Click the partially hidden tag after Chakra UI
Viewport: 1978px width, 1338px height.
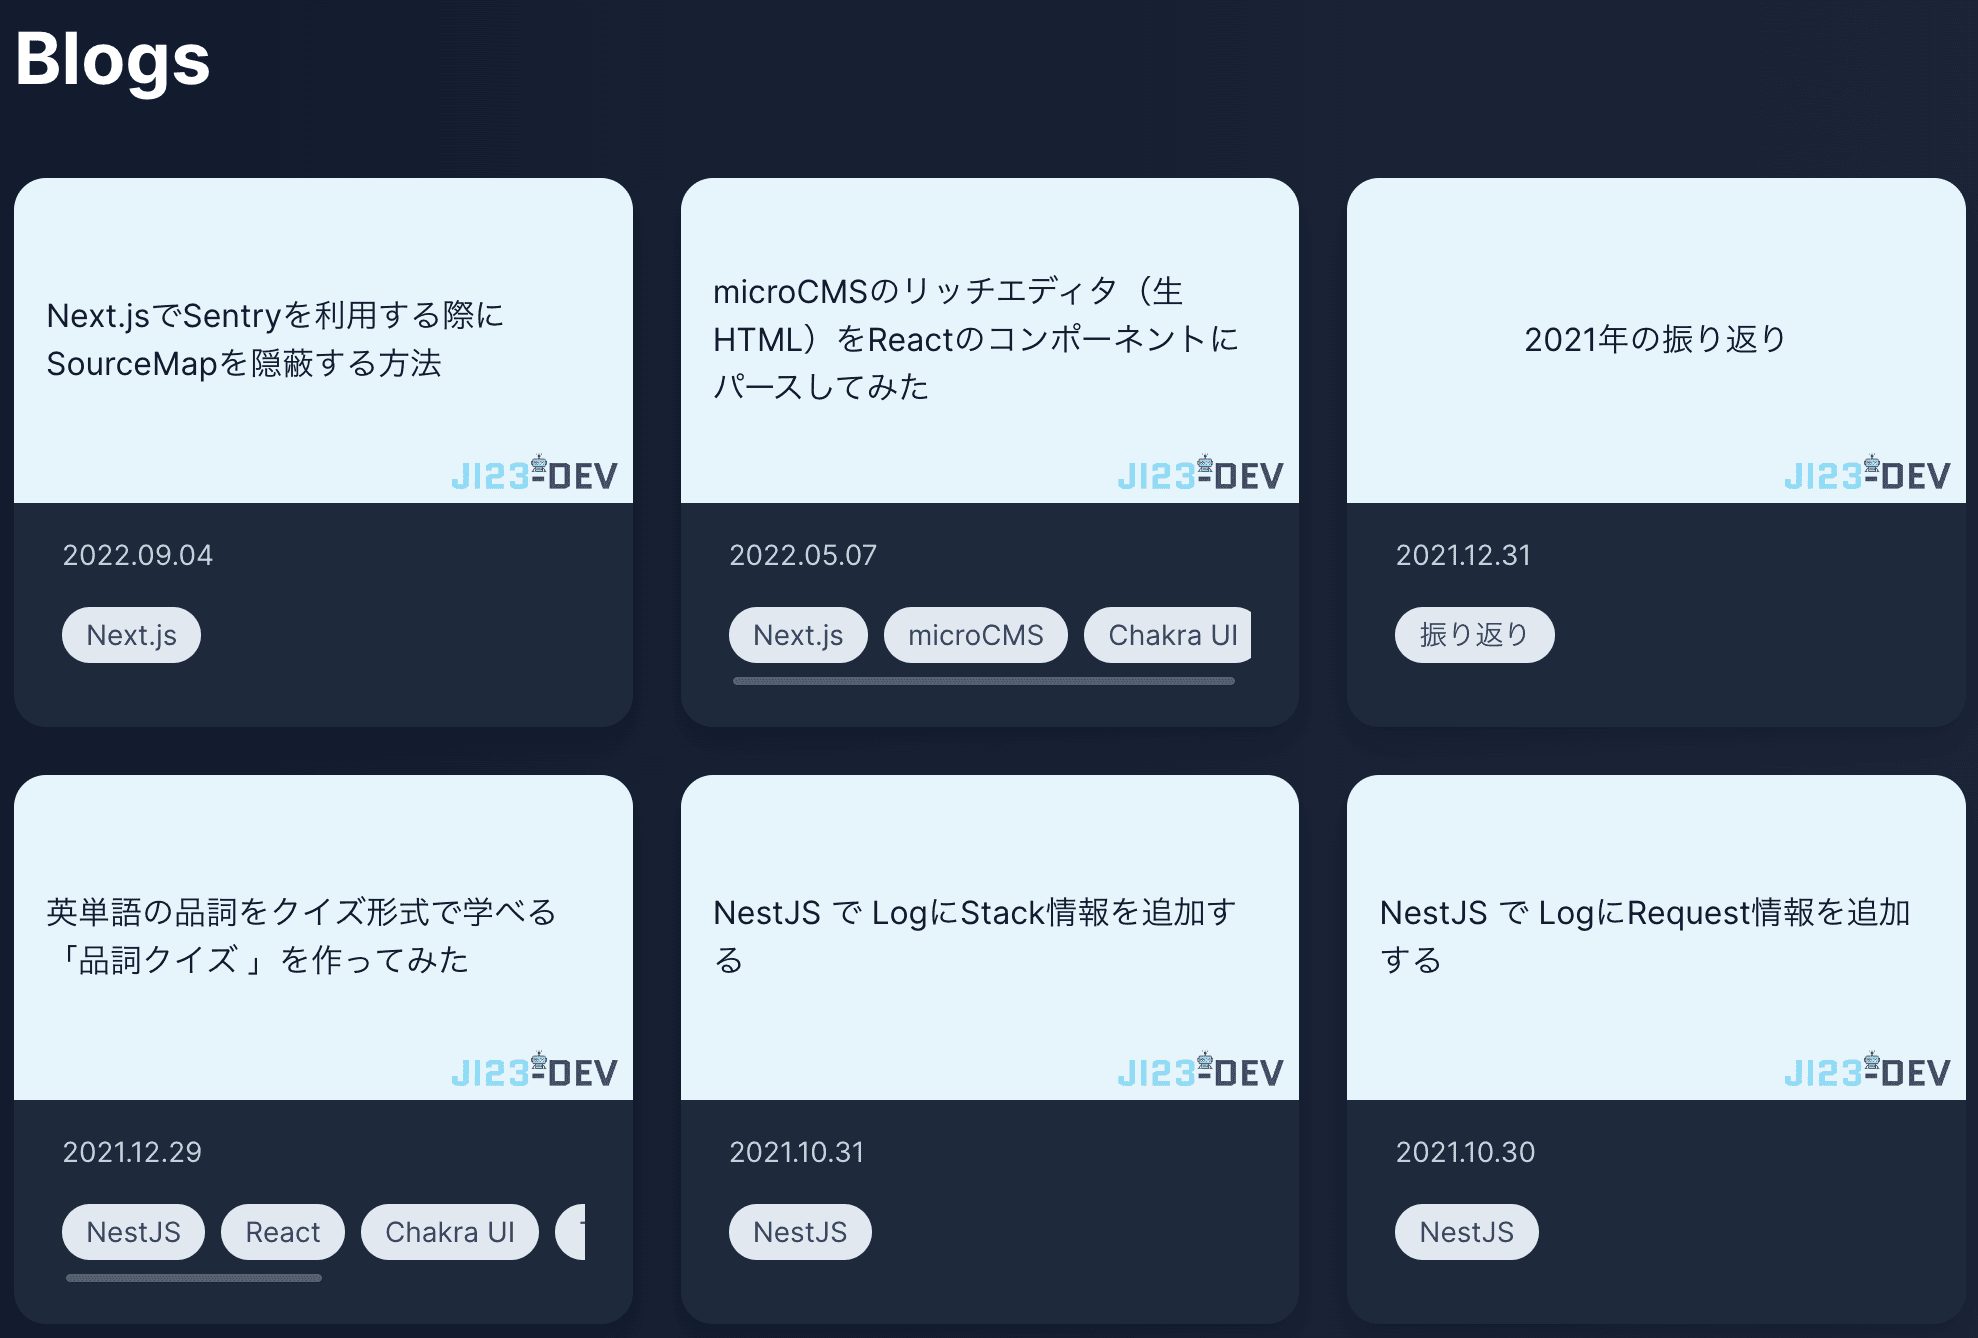572,1232
